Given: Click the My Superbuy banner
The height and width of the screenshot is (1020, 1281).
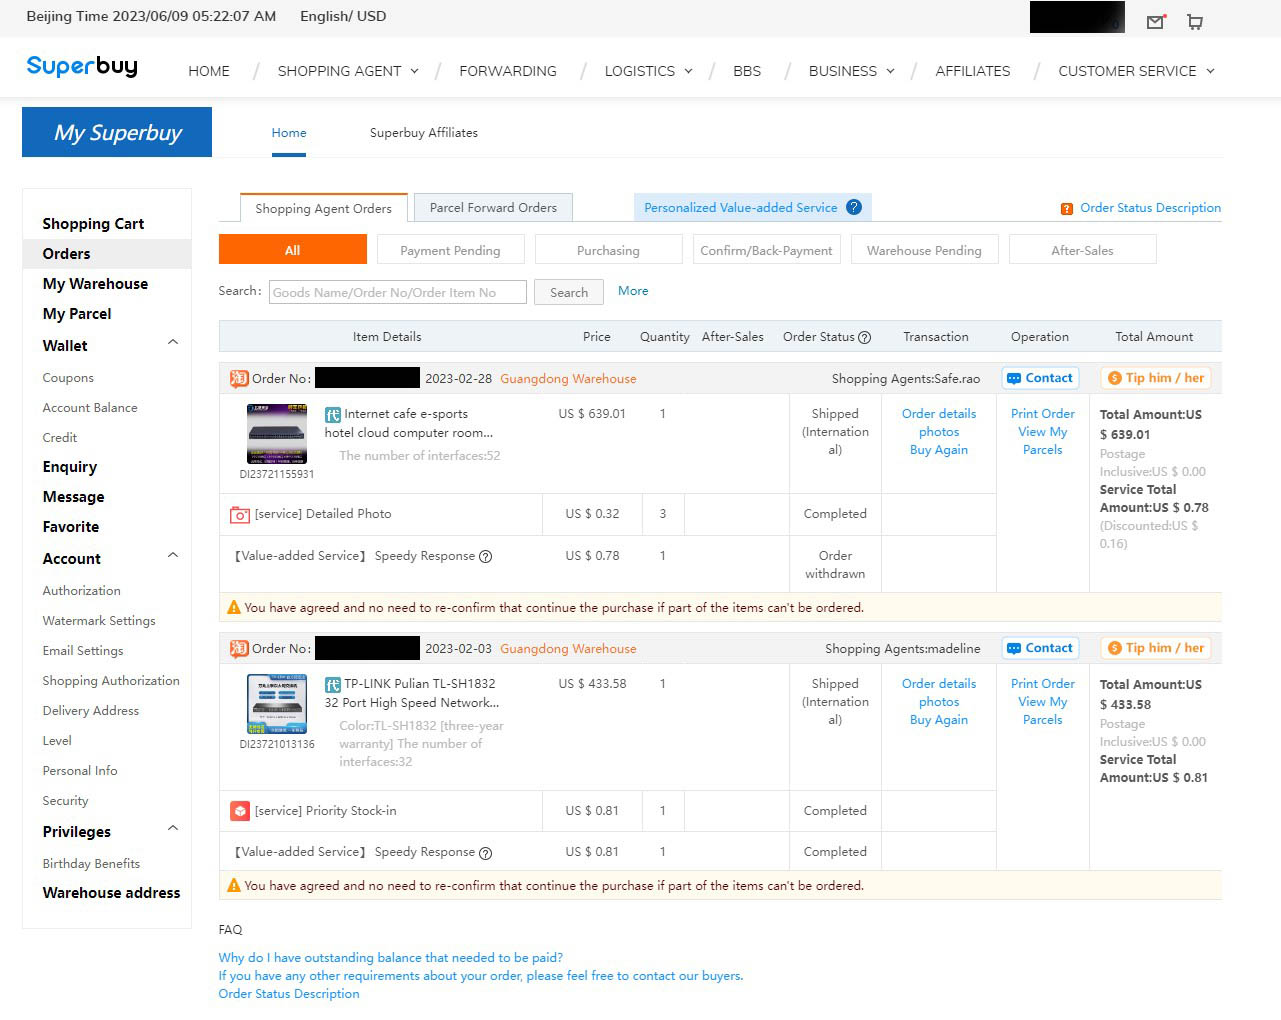Looking at the screenshot, I should point(117,132).
